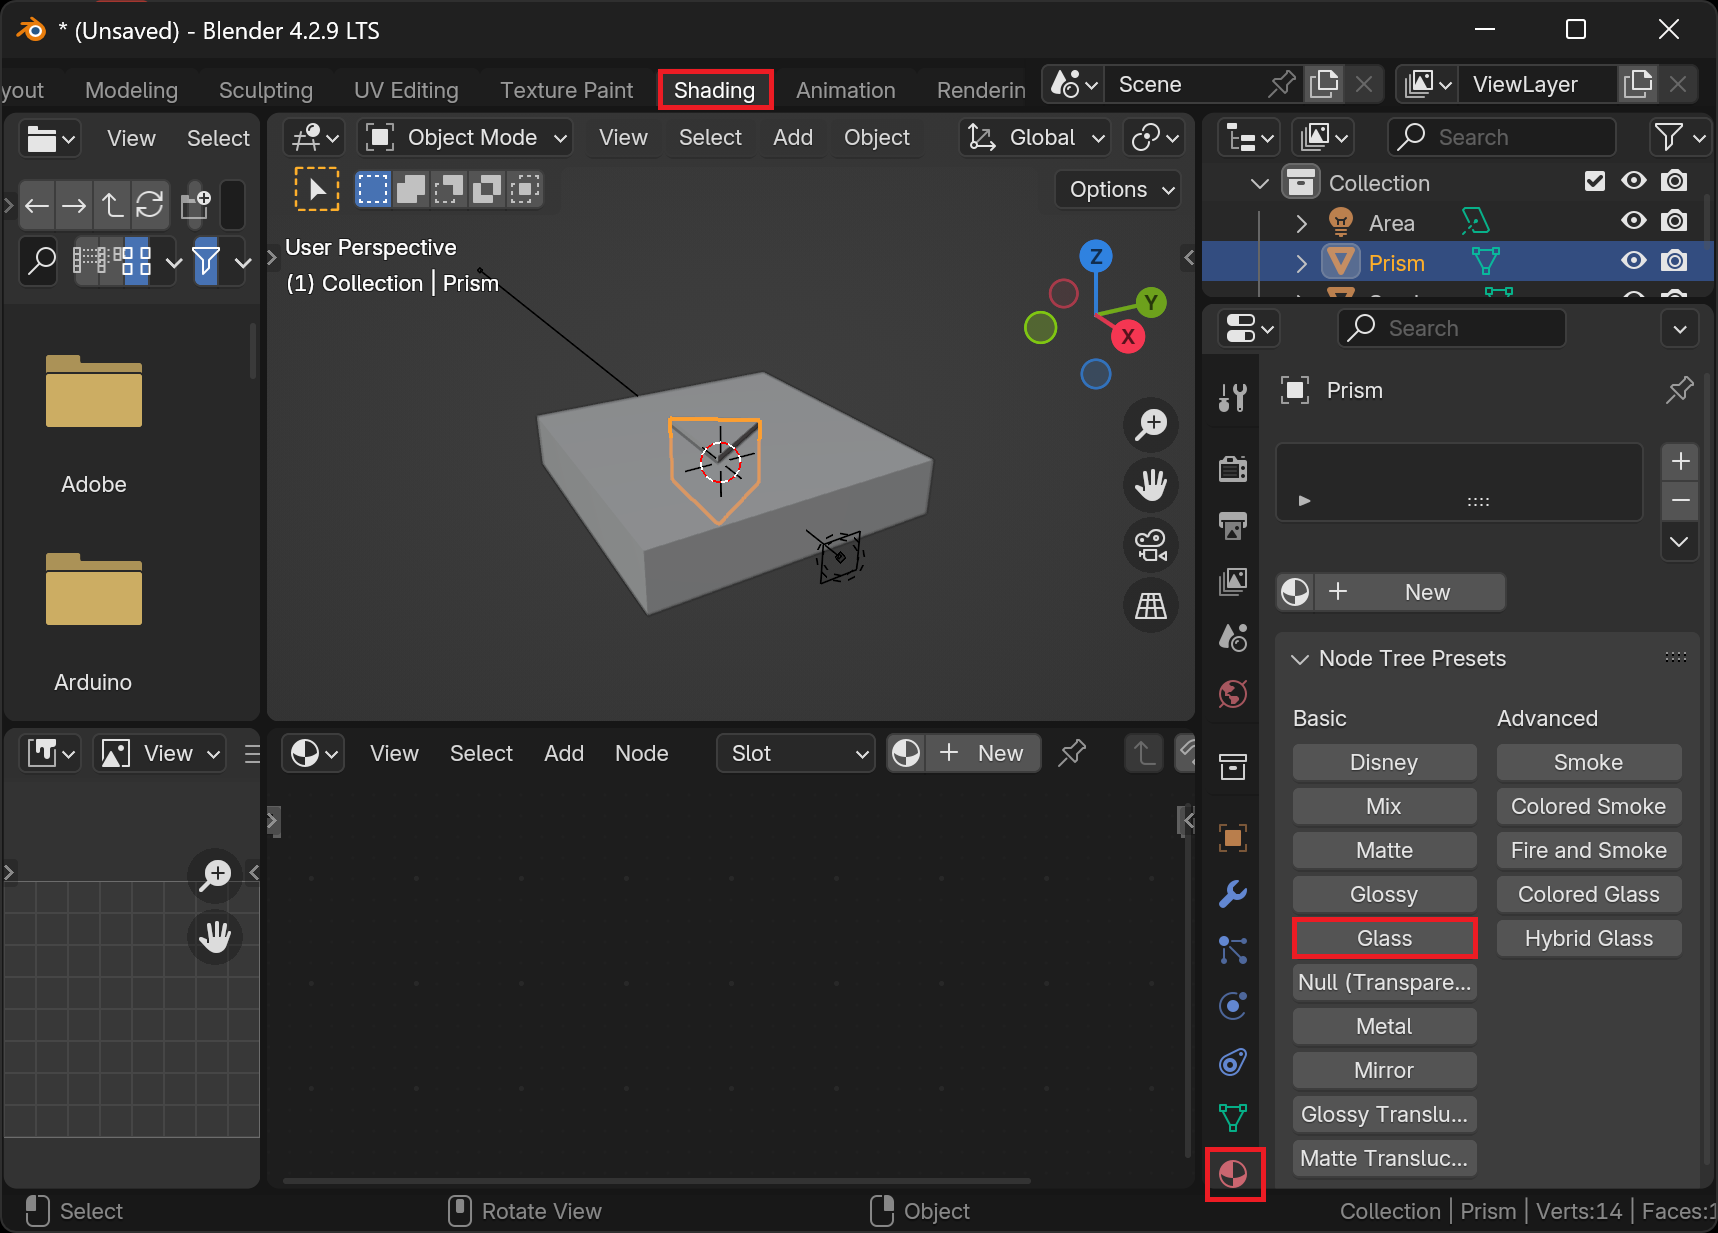
Task: Open the material Slot dropdown
Action: coord(796,753)
